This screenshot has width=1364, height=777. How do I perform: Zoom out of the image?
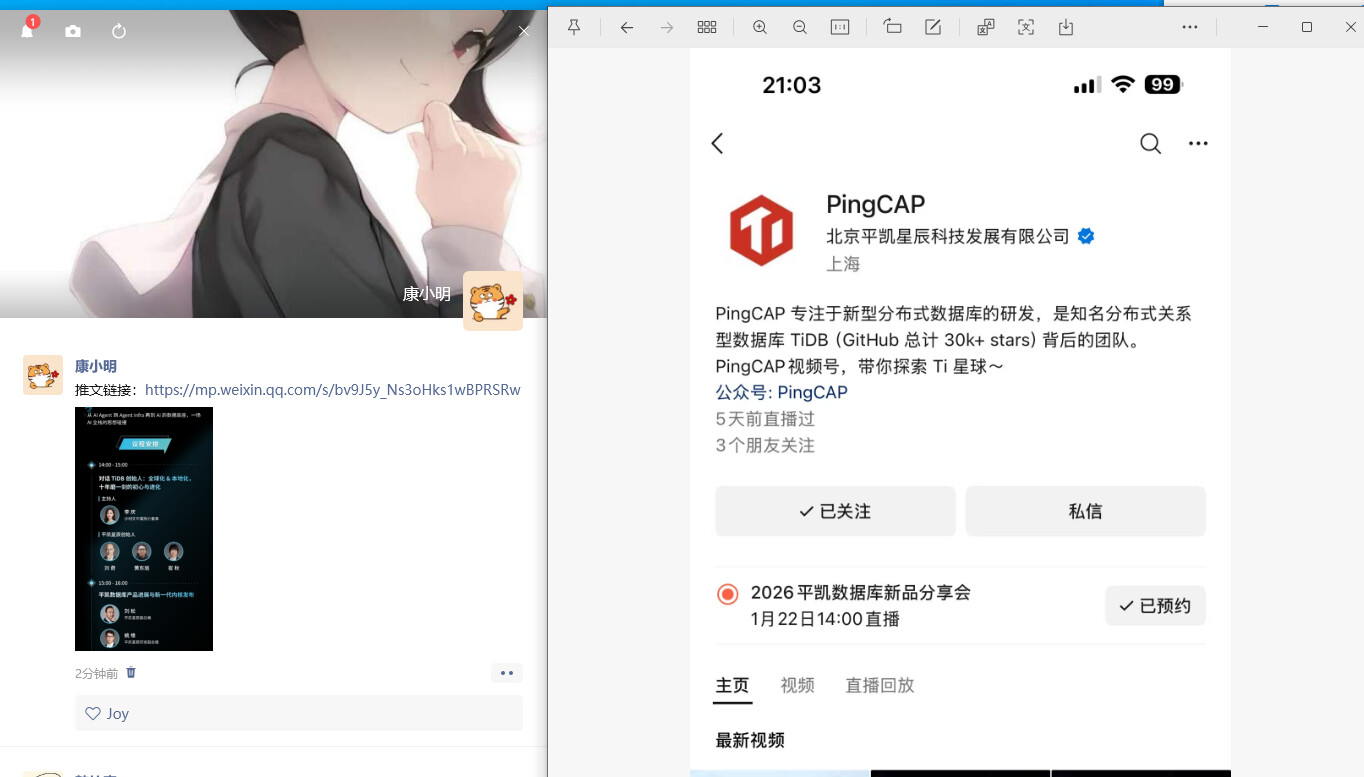pos(800,28)
